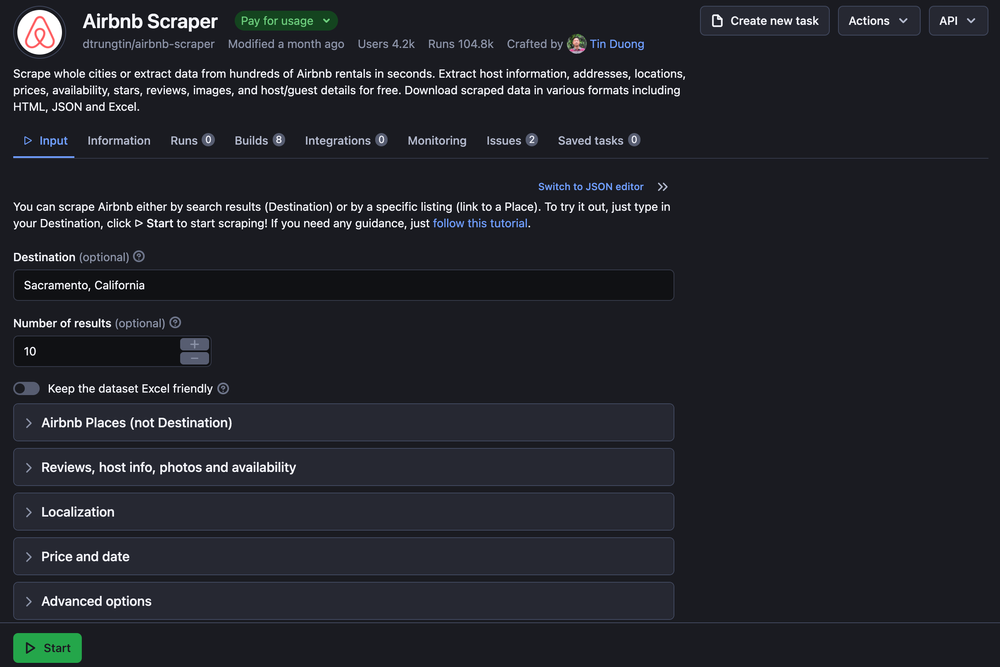Switch to the Information tab
Image resolution: width=1000 pixels, height=667 pixels.
(118, 140)
